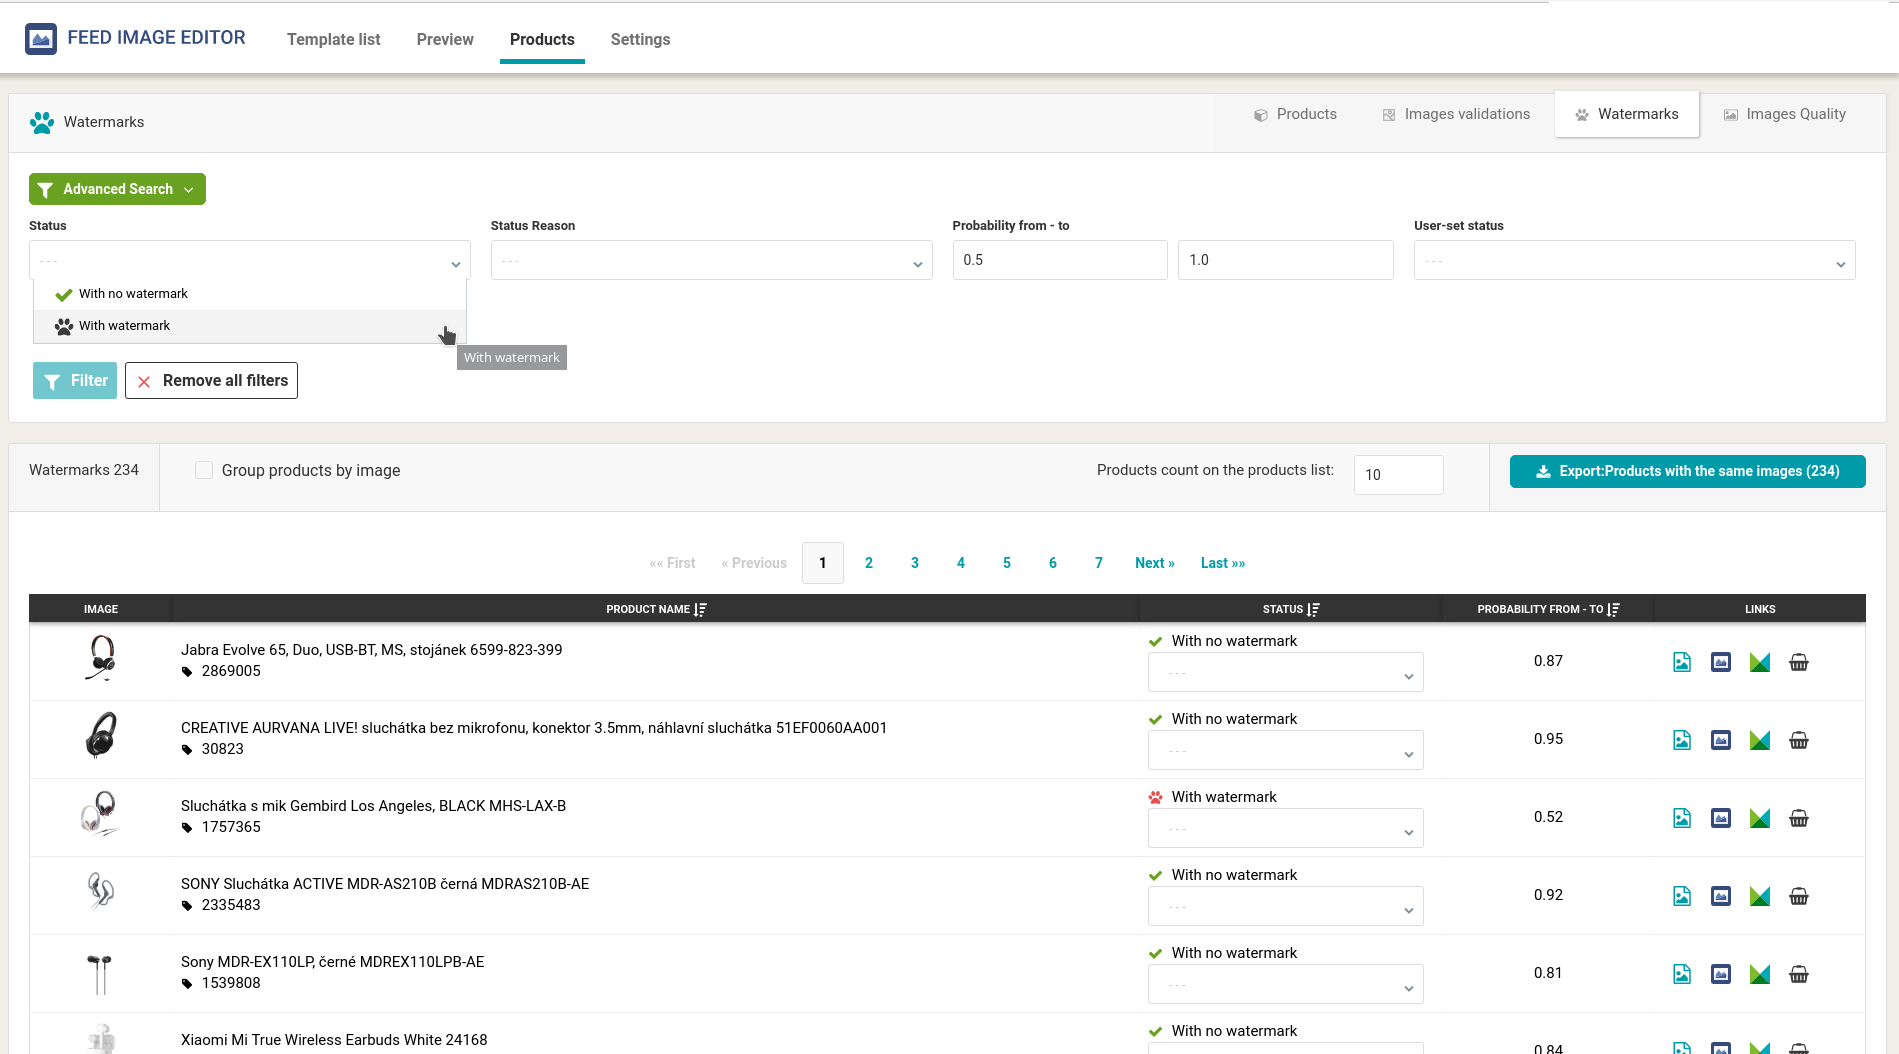Open status dropdown for Jabra Evolve 65

pyautogui.click(x=1285, y=672)
